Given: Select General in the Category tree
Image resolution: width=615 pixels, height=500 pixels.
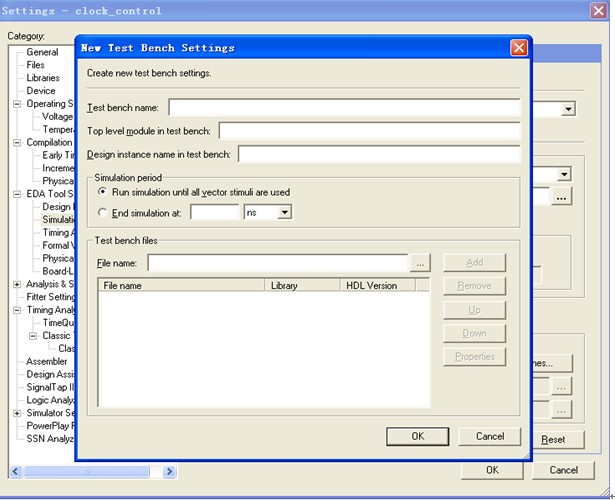Looking at the screenshot, I should click(x=42, y=52).
